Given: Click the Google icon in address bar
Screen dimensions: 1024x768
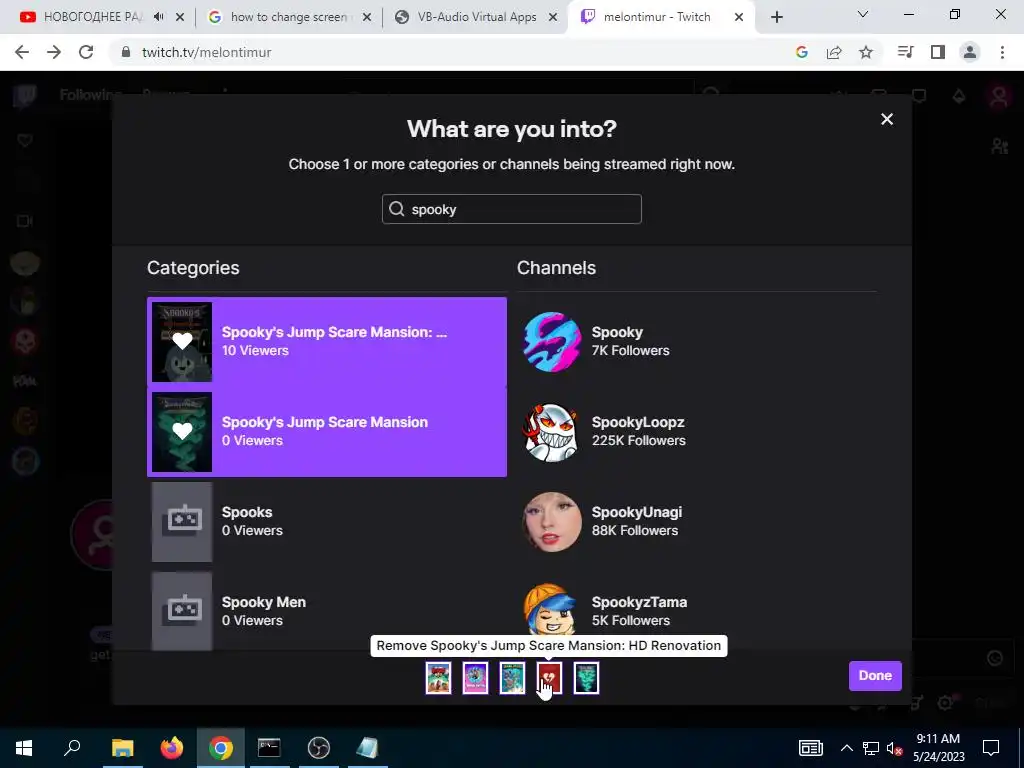Looking at the screenshot, I should click(x=802, y=52).
